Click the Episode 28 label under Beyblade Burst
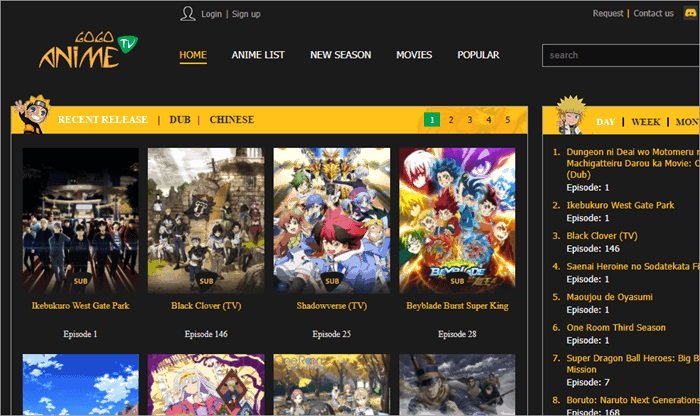Image resolution: width=700 pixels, height=416 pixels. pyautogui.click(x=457, y=334)
